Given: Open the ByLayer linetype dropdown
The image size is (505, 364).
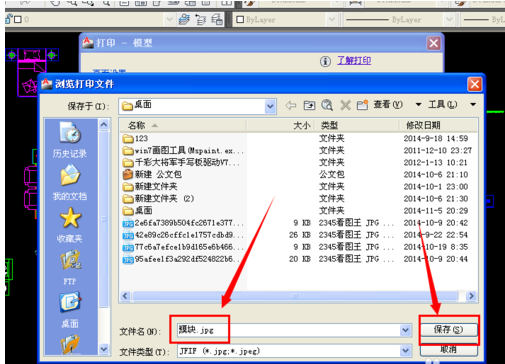Looking at the screenshot, I should click(449, 19).
